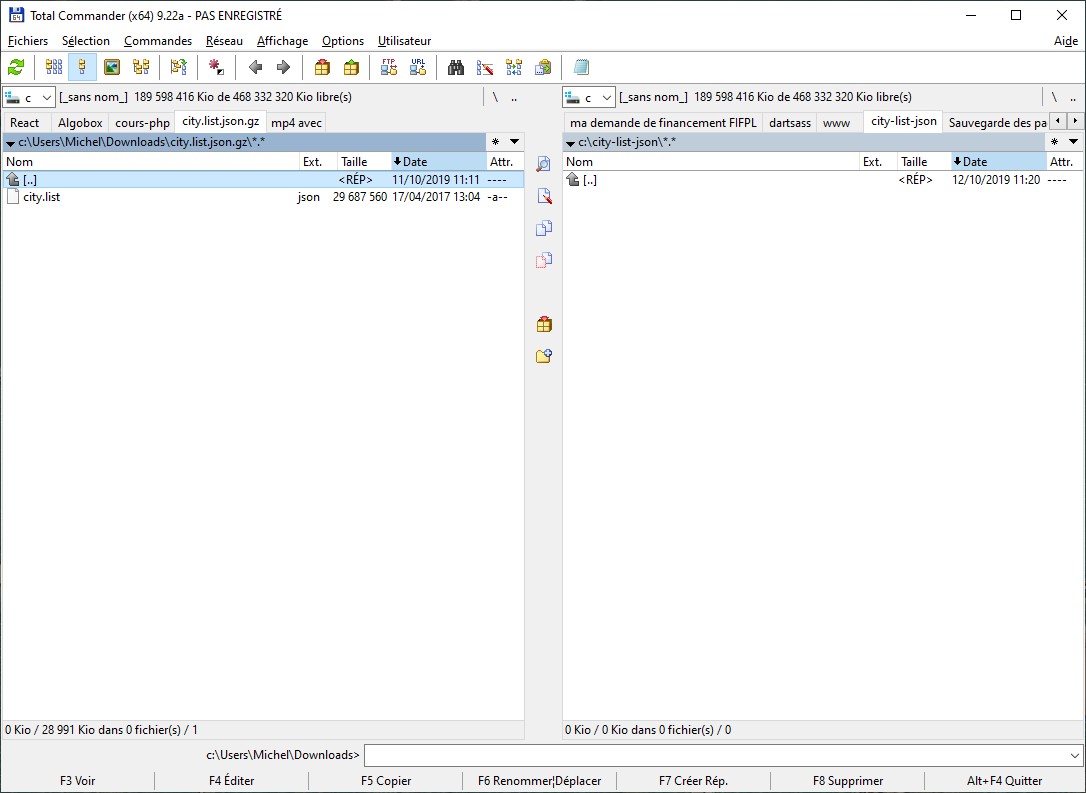The image size is (1086, 793).
Task: Open the left panel drive dropdown
Action: point(29,97)
